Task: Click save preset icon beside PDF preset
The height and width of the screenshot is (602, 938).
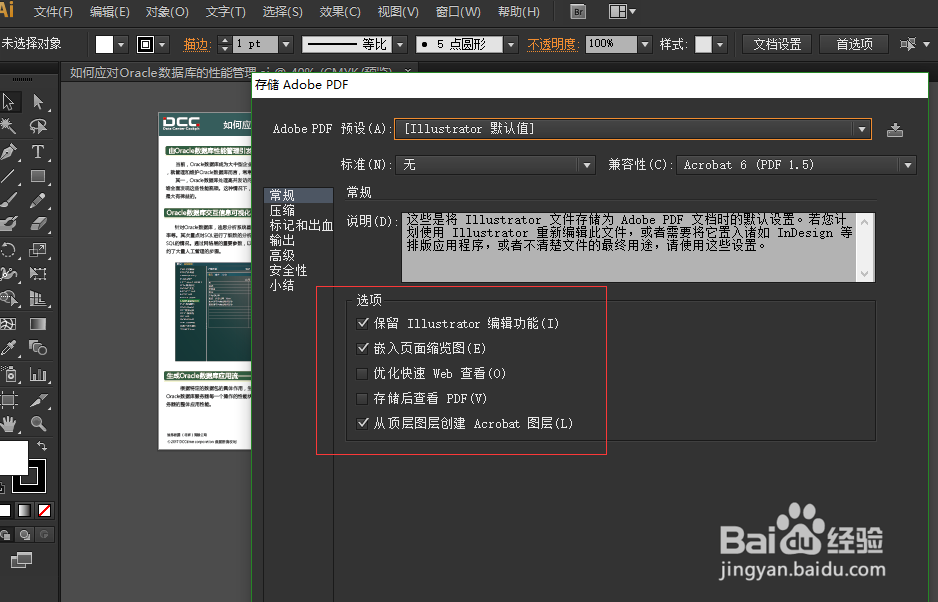Action: tap(895, 130)
